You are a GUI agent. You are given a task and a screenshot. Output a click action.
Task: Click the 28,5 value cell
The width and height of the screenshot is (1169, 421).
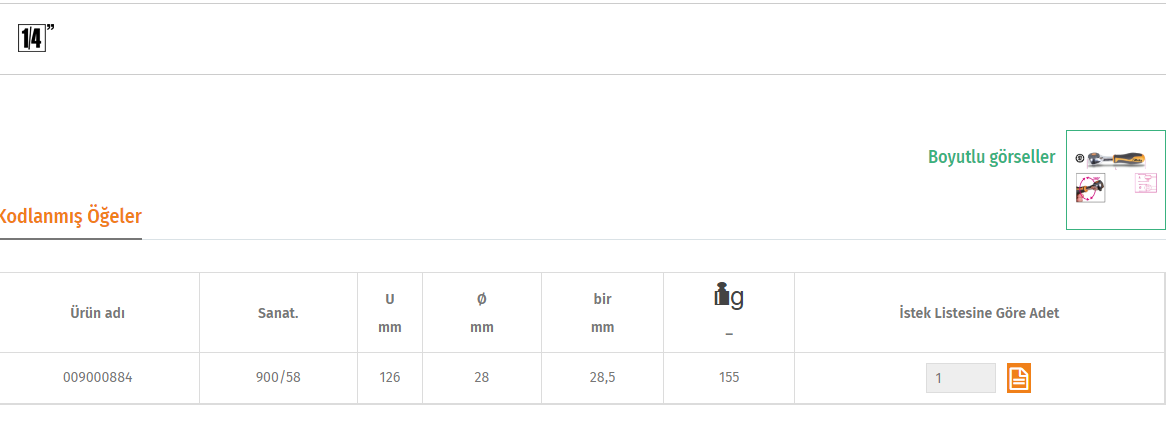click(602, 378)
